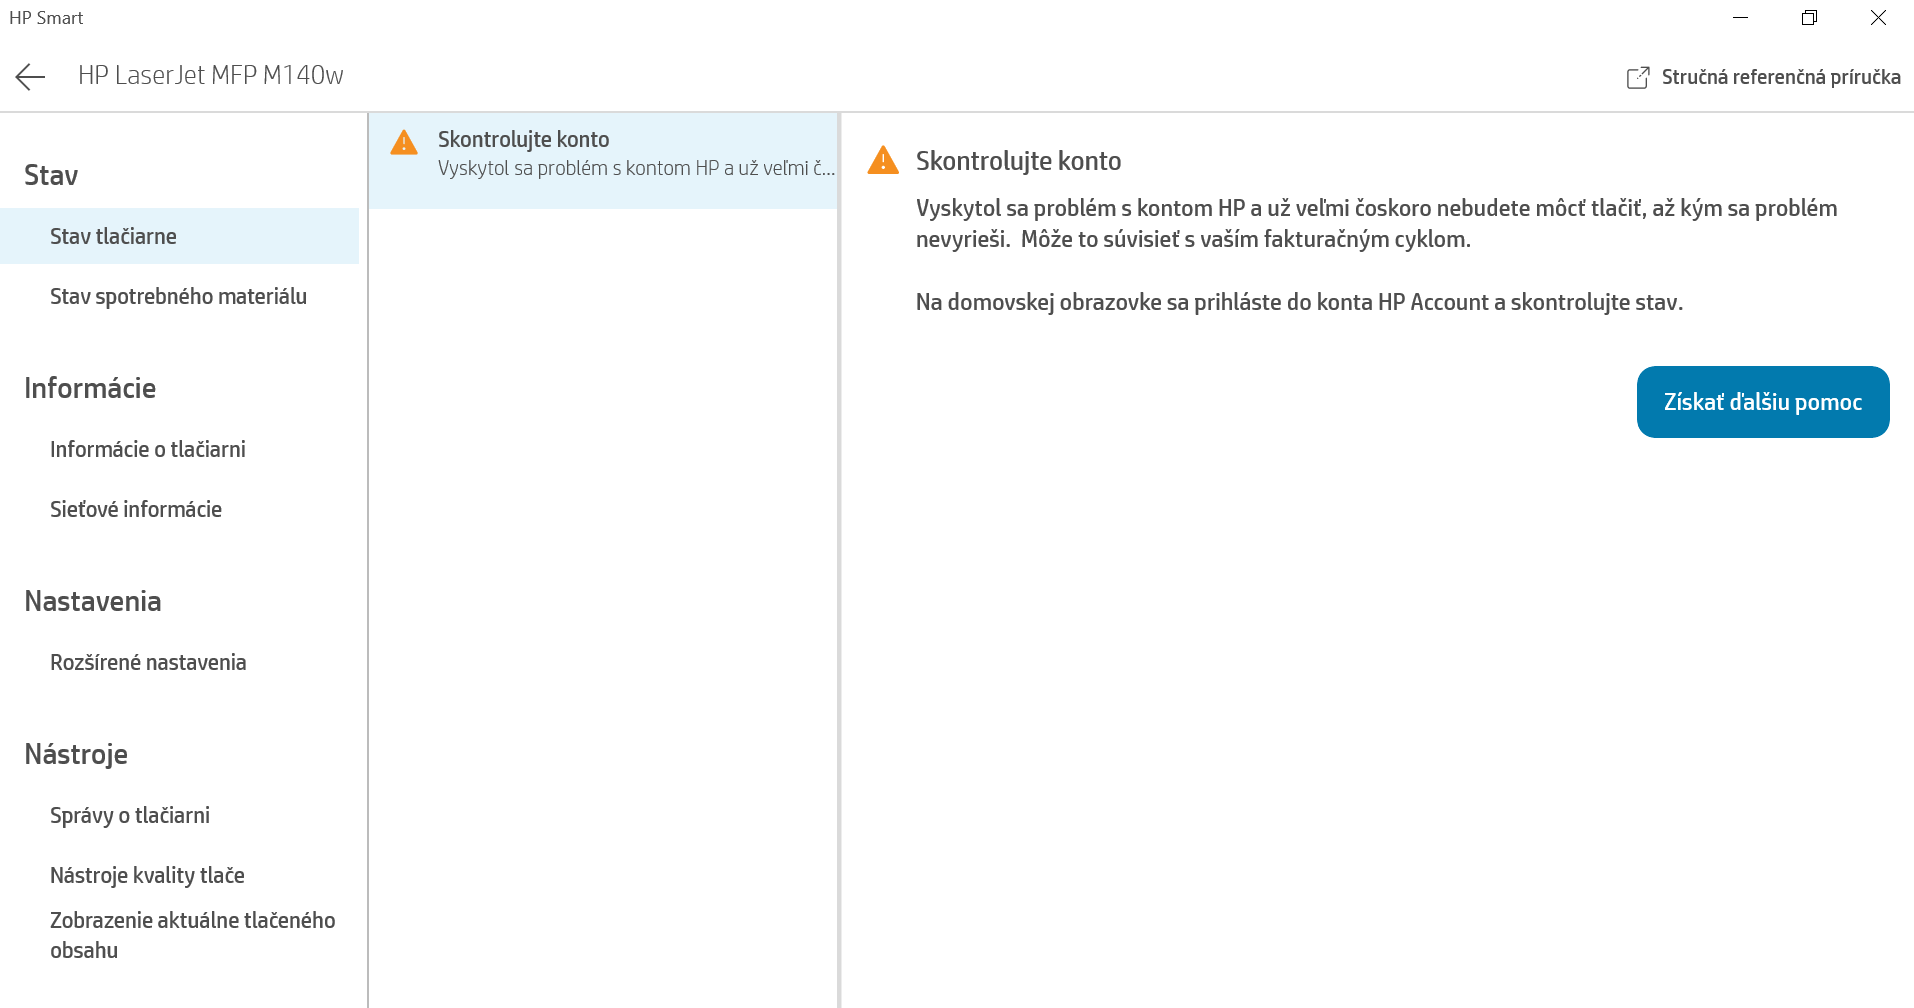The image size is (1914, 1008).
Task: Open the Stručná referenčná príručka link
Action: pyautogui.click(x=1780, y=77)
